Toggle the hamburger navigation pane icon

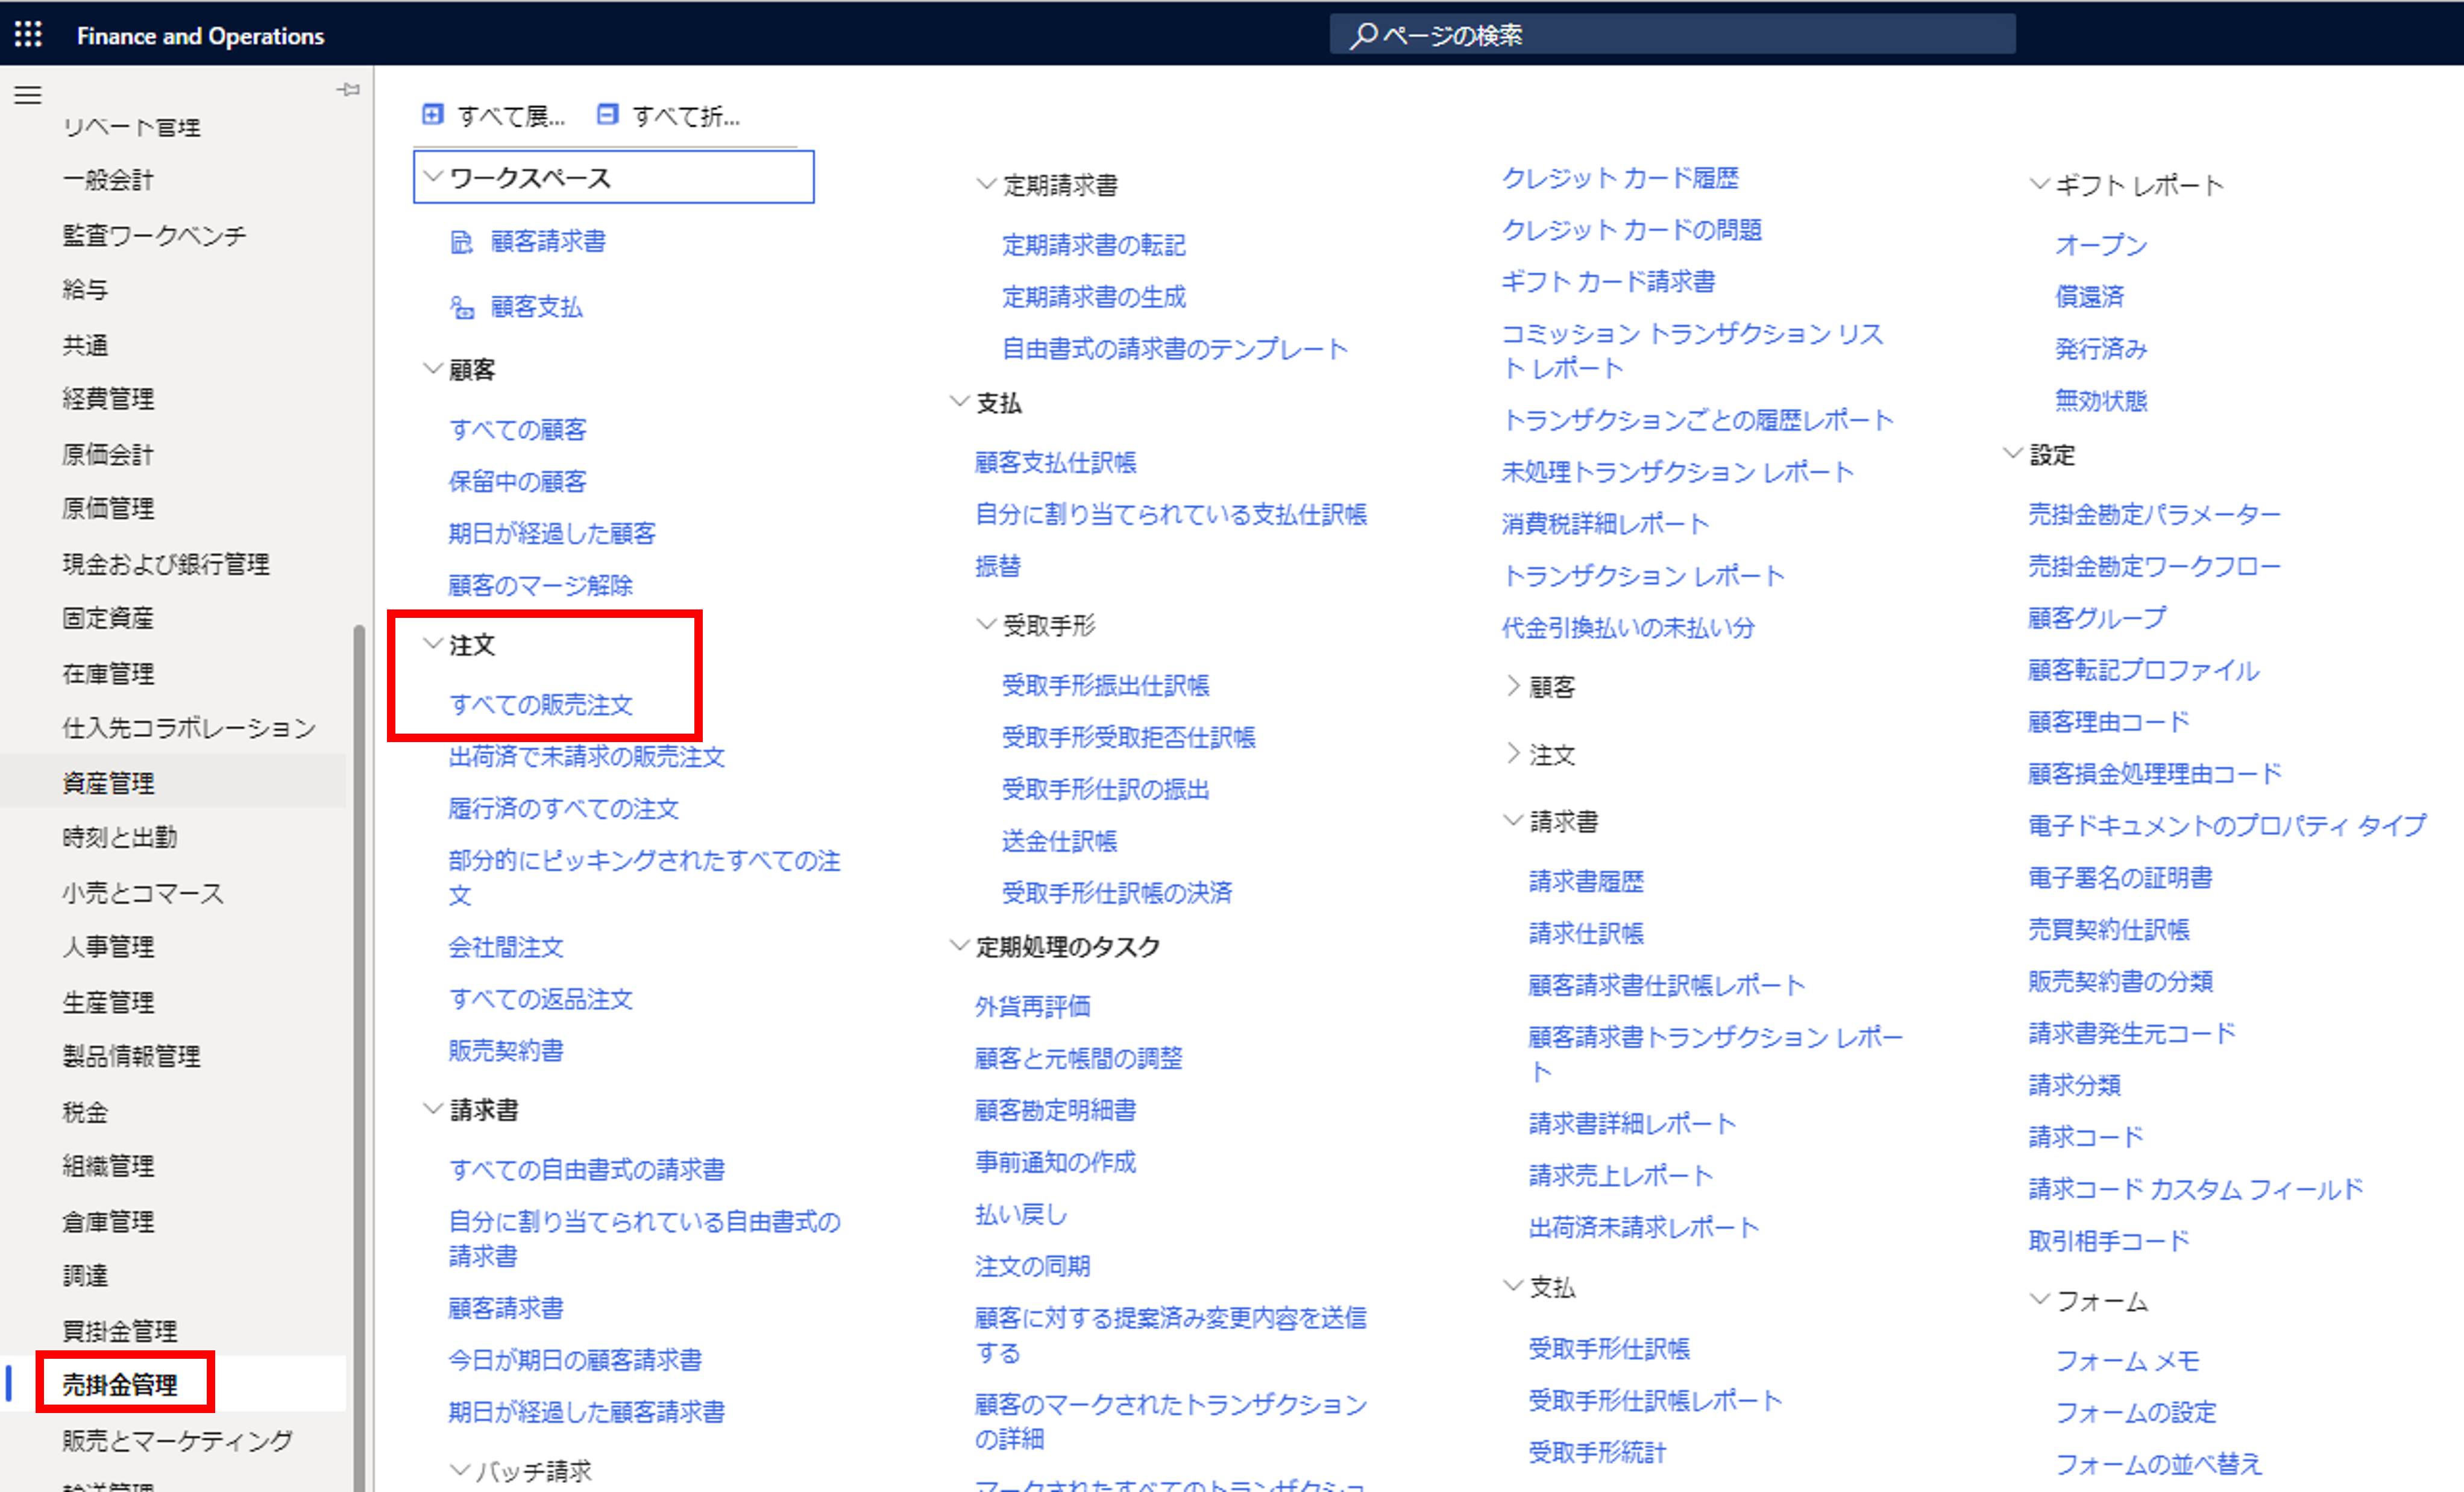pos(28,95)
